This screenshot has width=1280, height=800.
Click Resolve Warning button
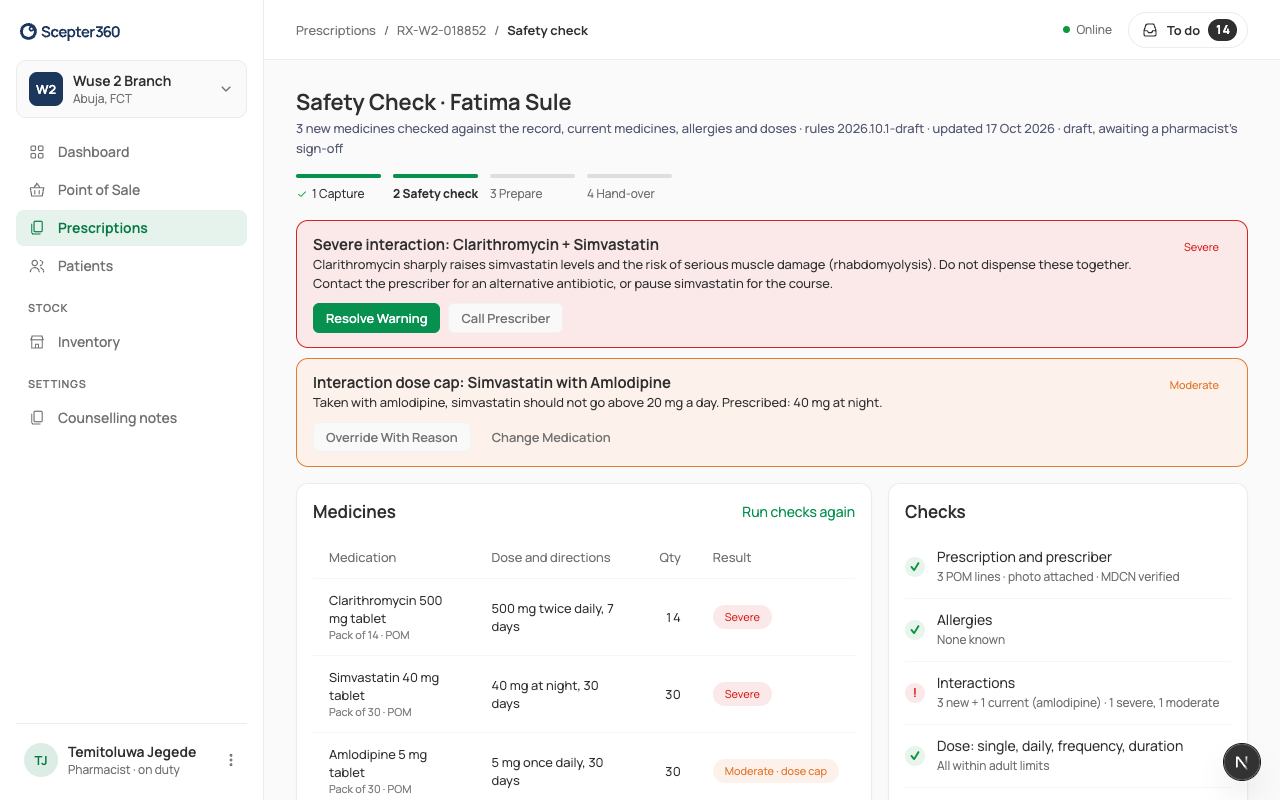tap(376, 318)
